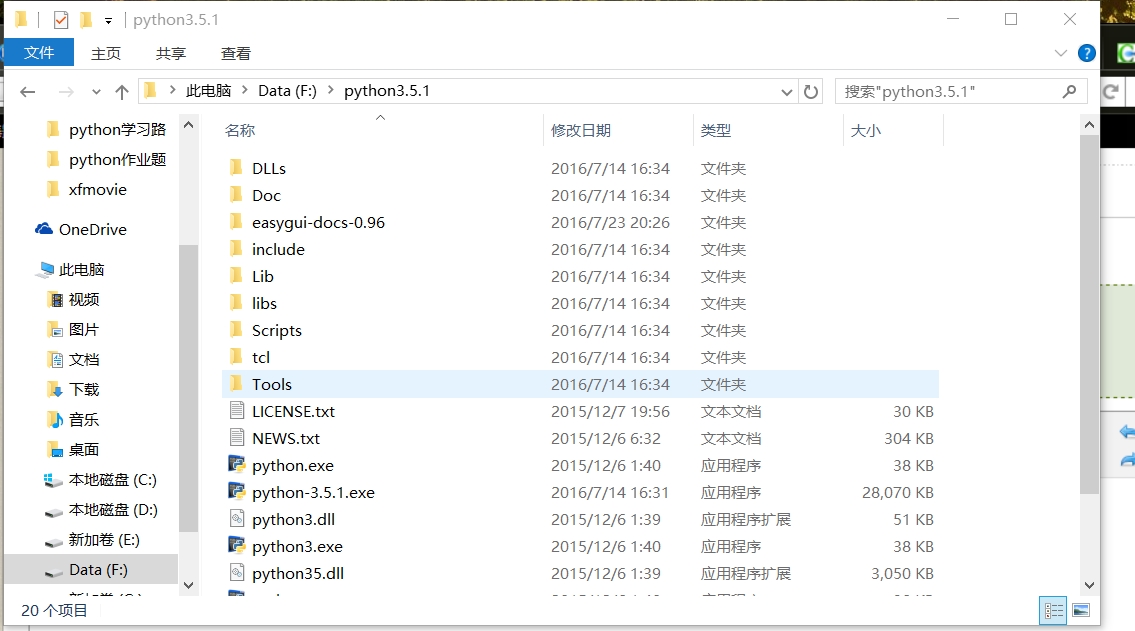
Task: Click the refresh button in address bar
Action: pos(811,91)
